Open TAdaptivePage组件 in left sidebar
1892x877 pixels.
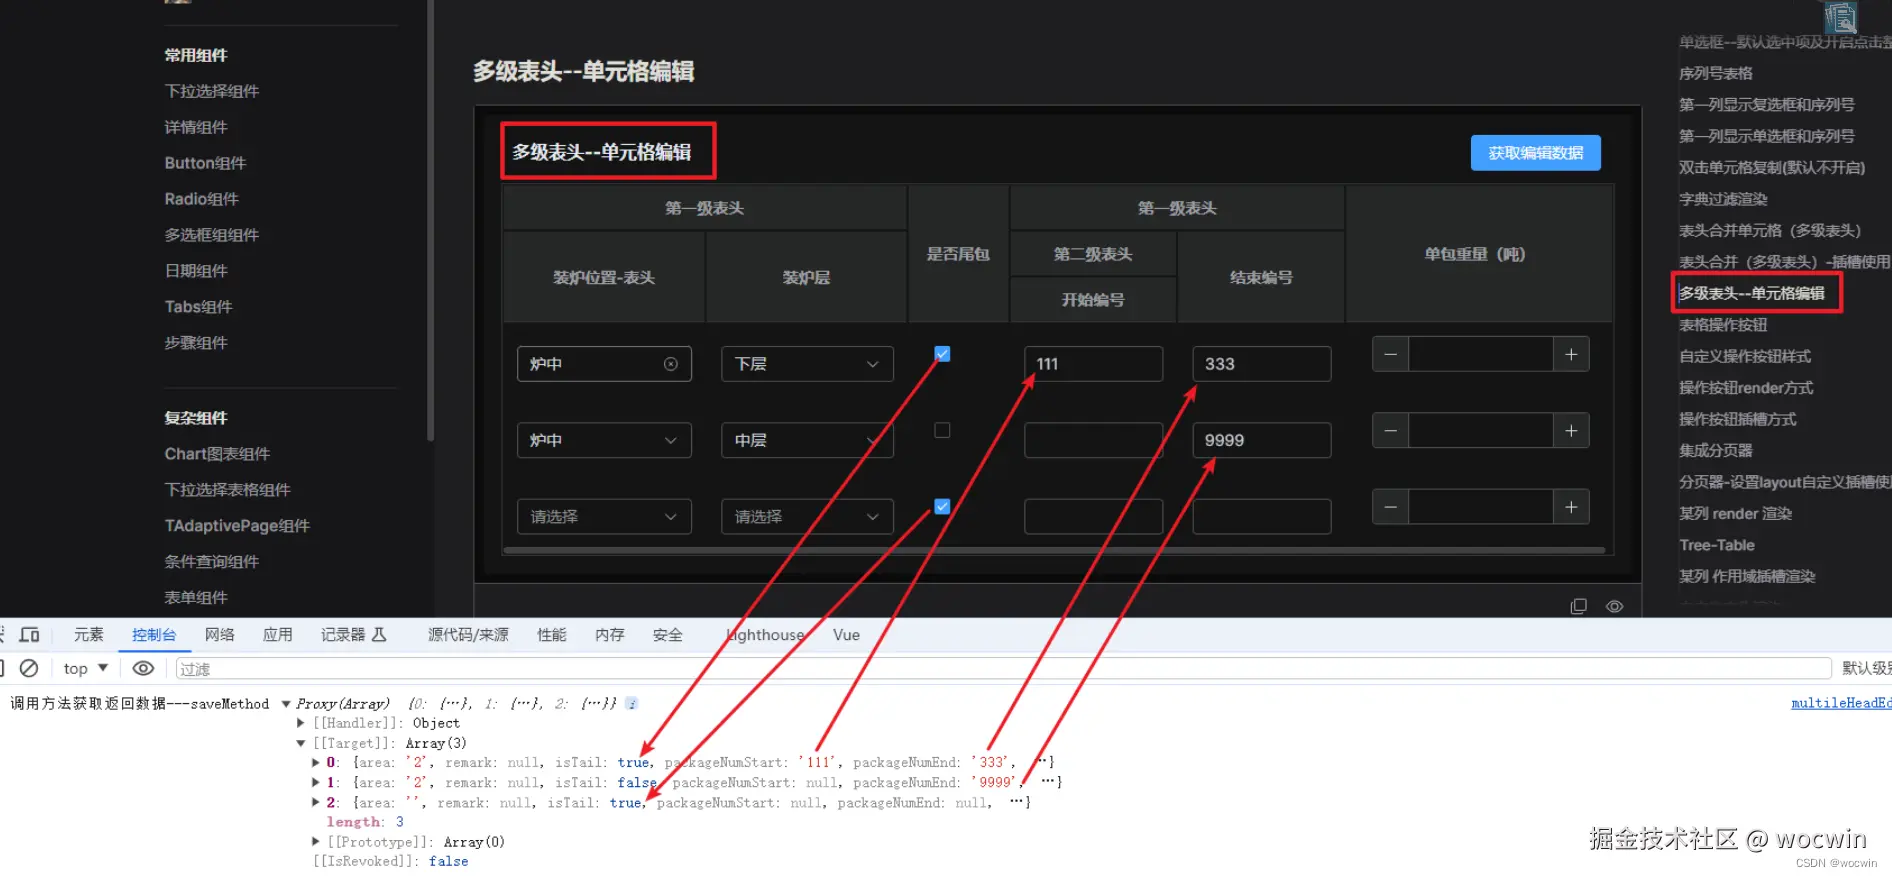click(237, 526)
